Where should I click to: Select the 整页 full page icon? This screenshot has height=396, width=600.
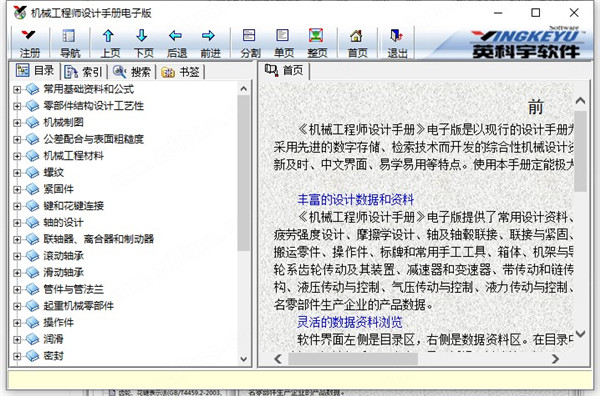[x=316, y=43]
